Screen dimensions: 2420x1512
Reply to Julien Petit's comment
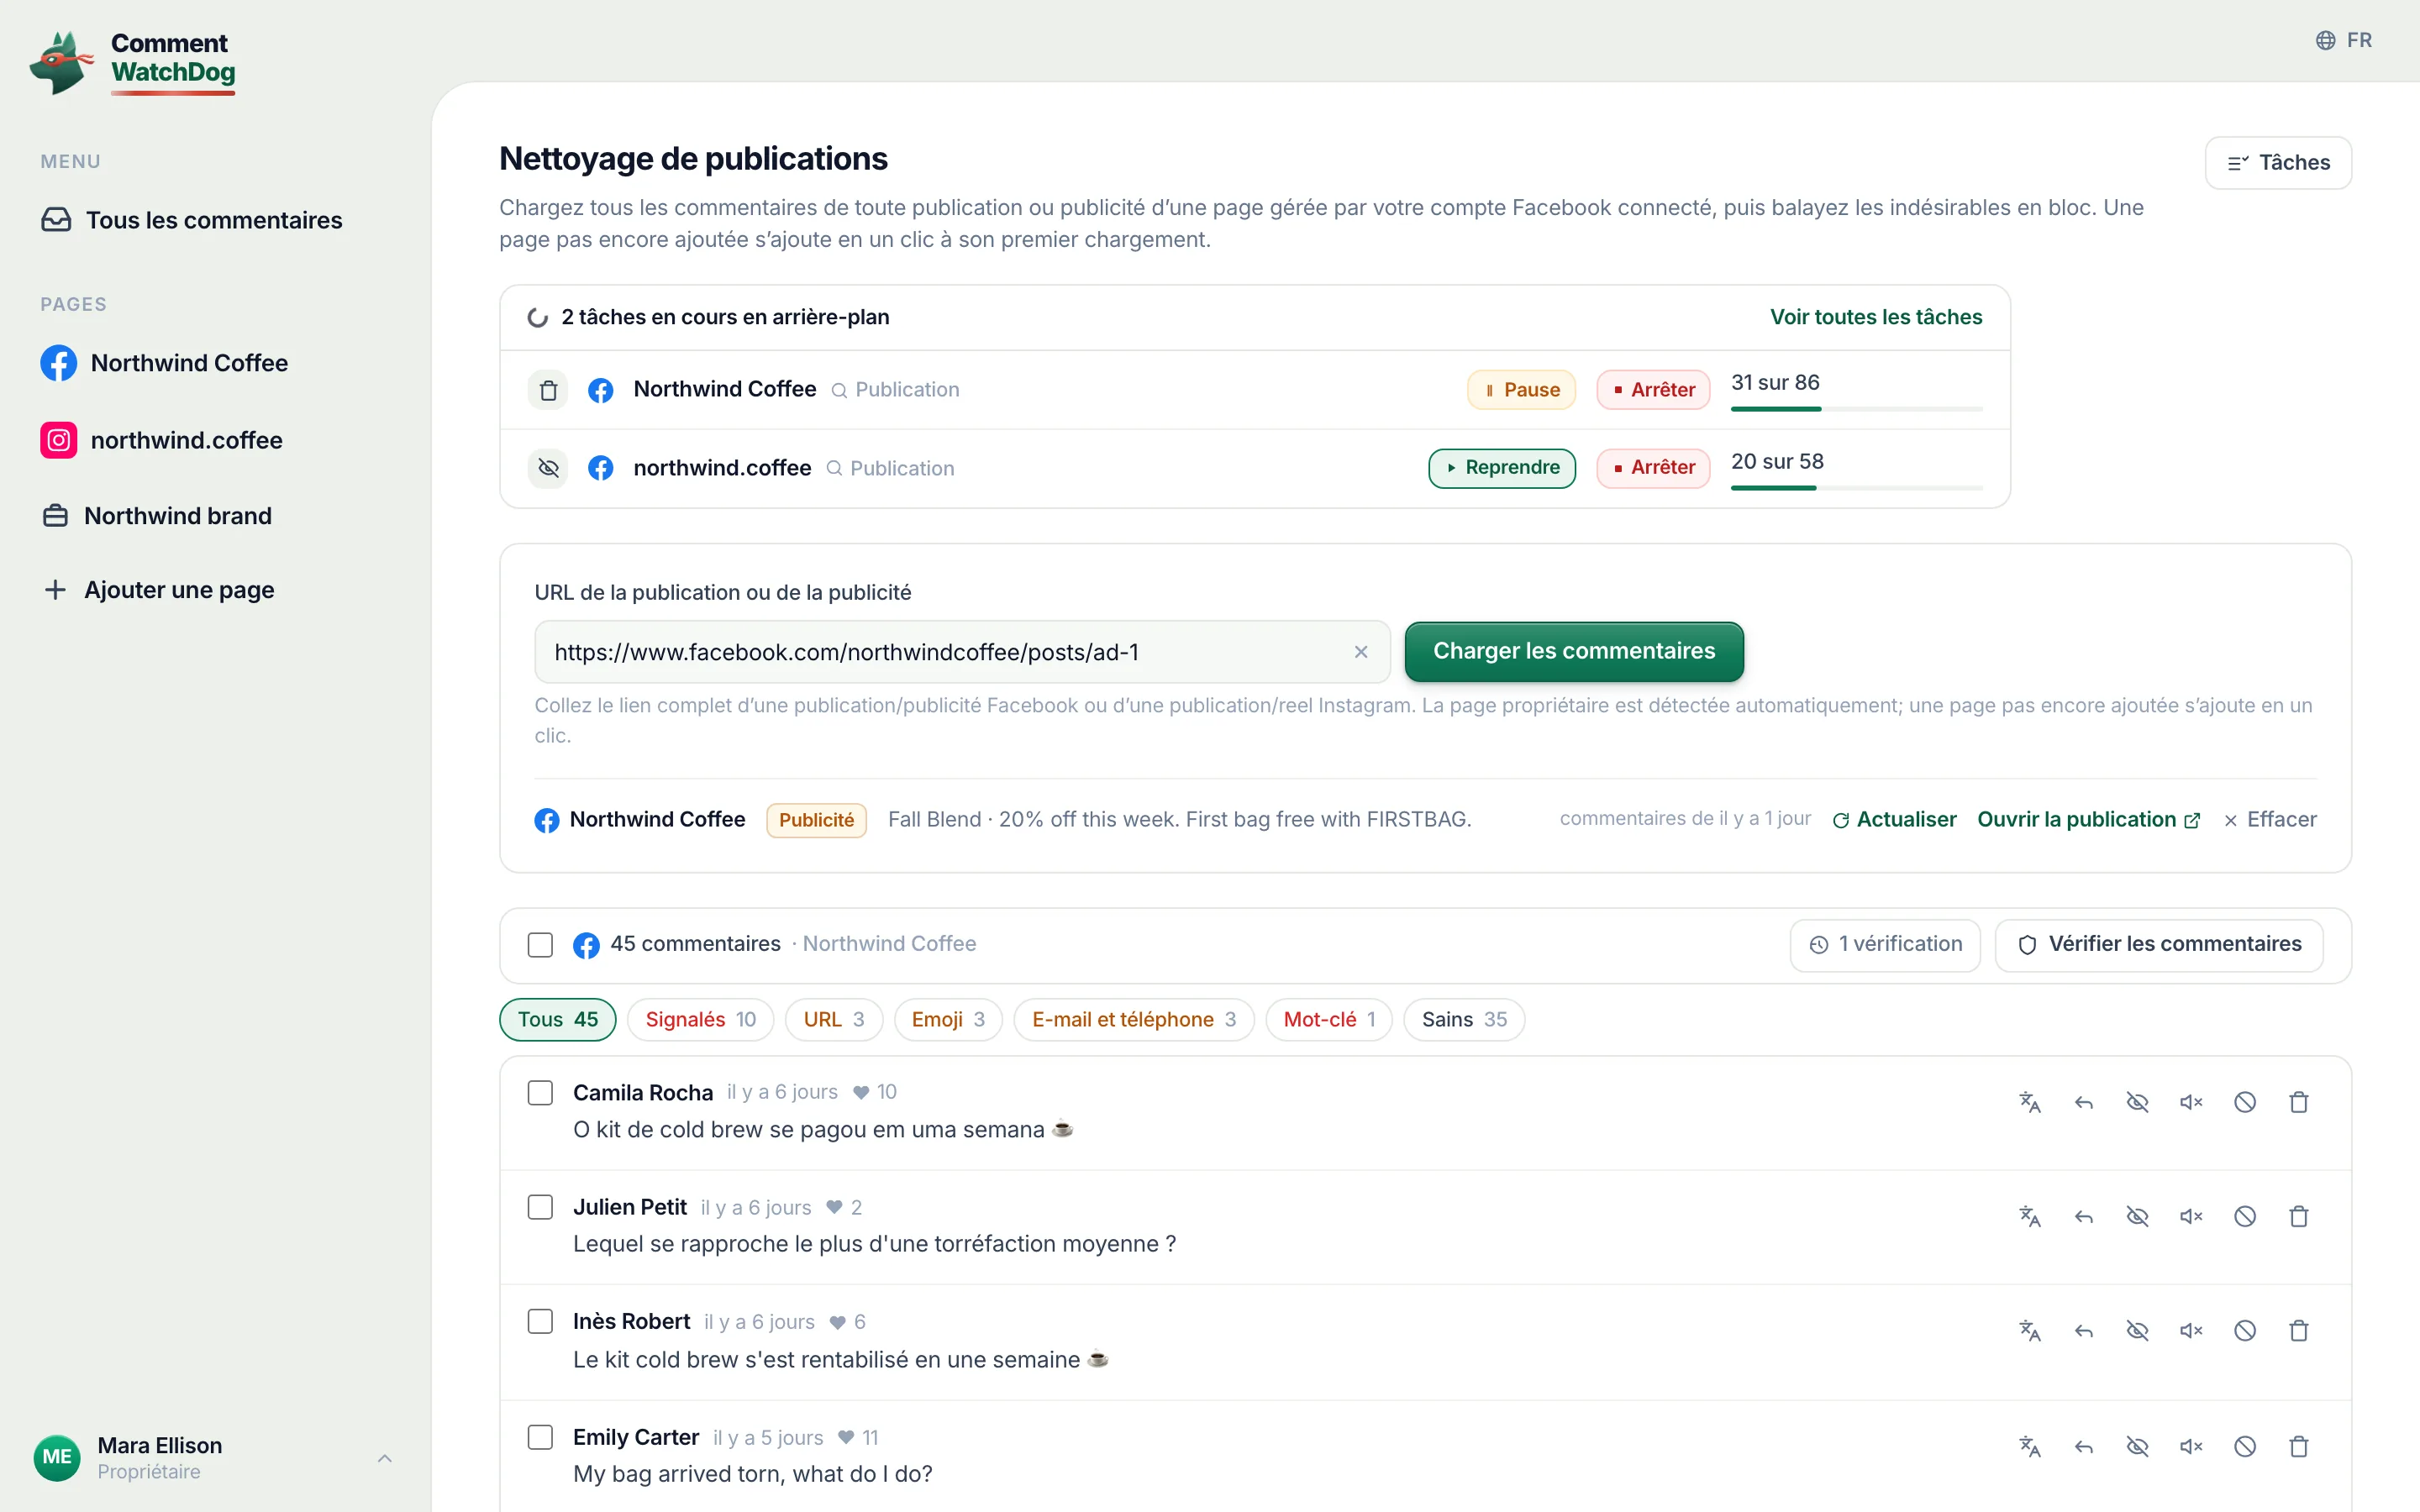coord(2083,1216)
